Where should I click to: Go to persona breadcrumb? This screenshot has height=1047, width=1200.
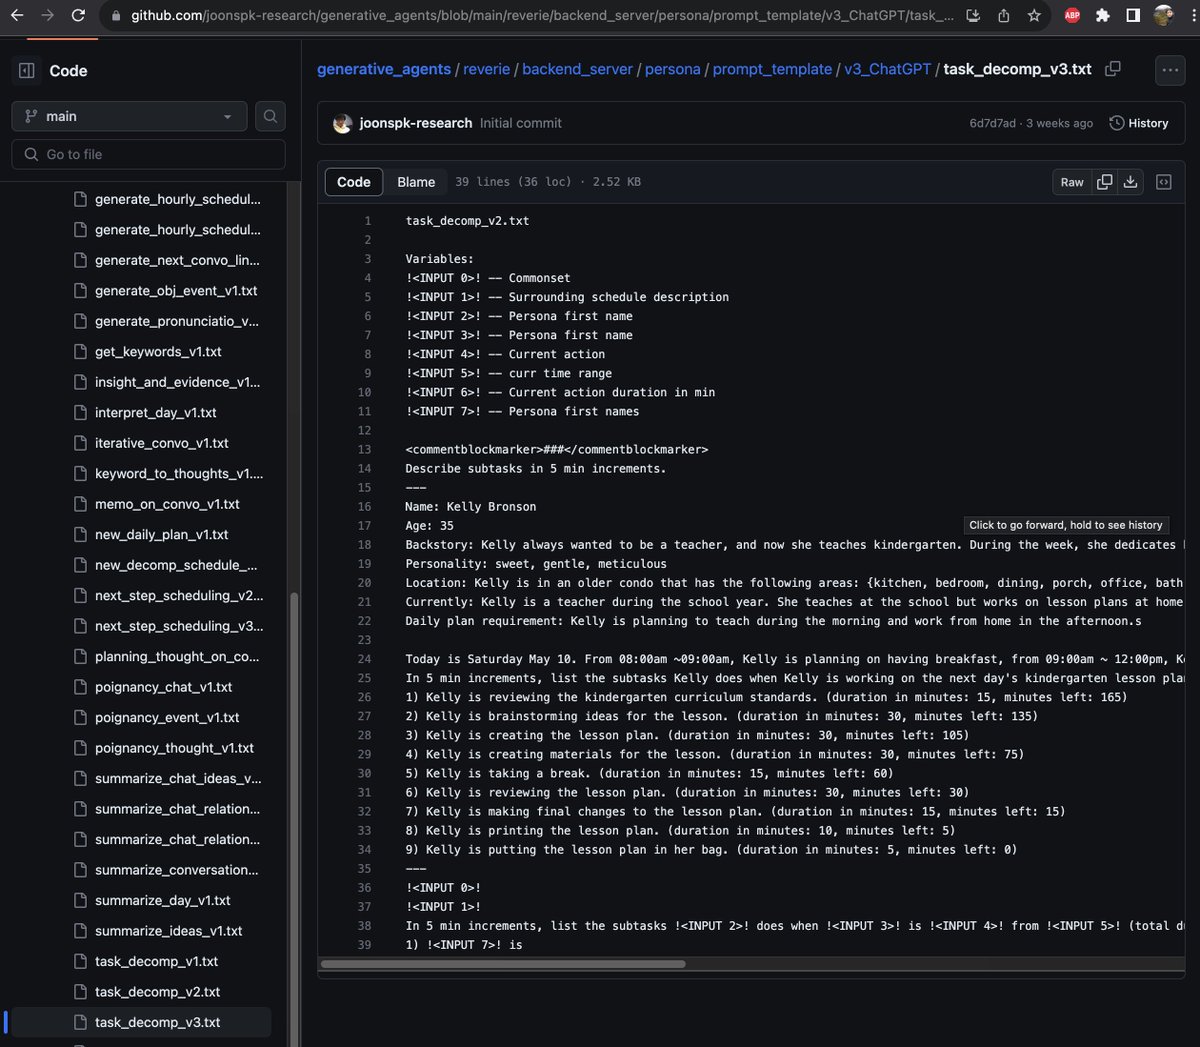click(x=673, y=69)
